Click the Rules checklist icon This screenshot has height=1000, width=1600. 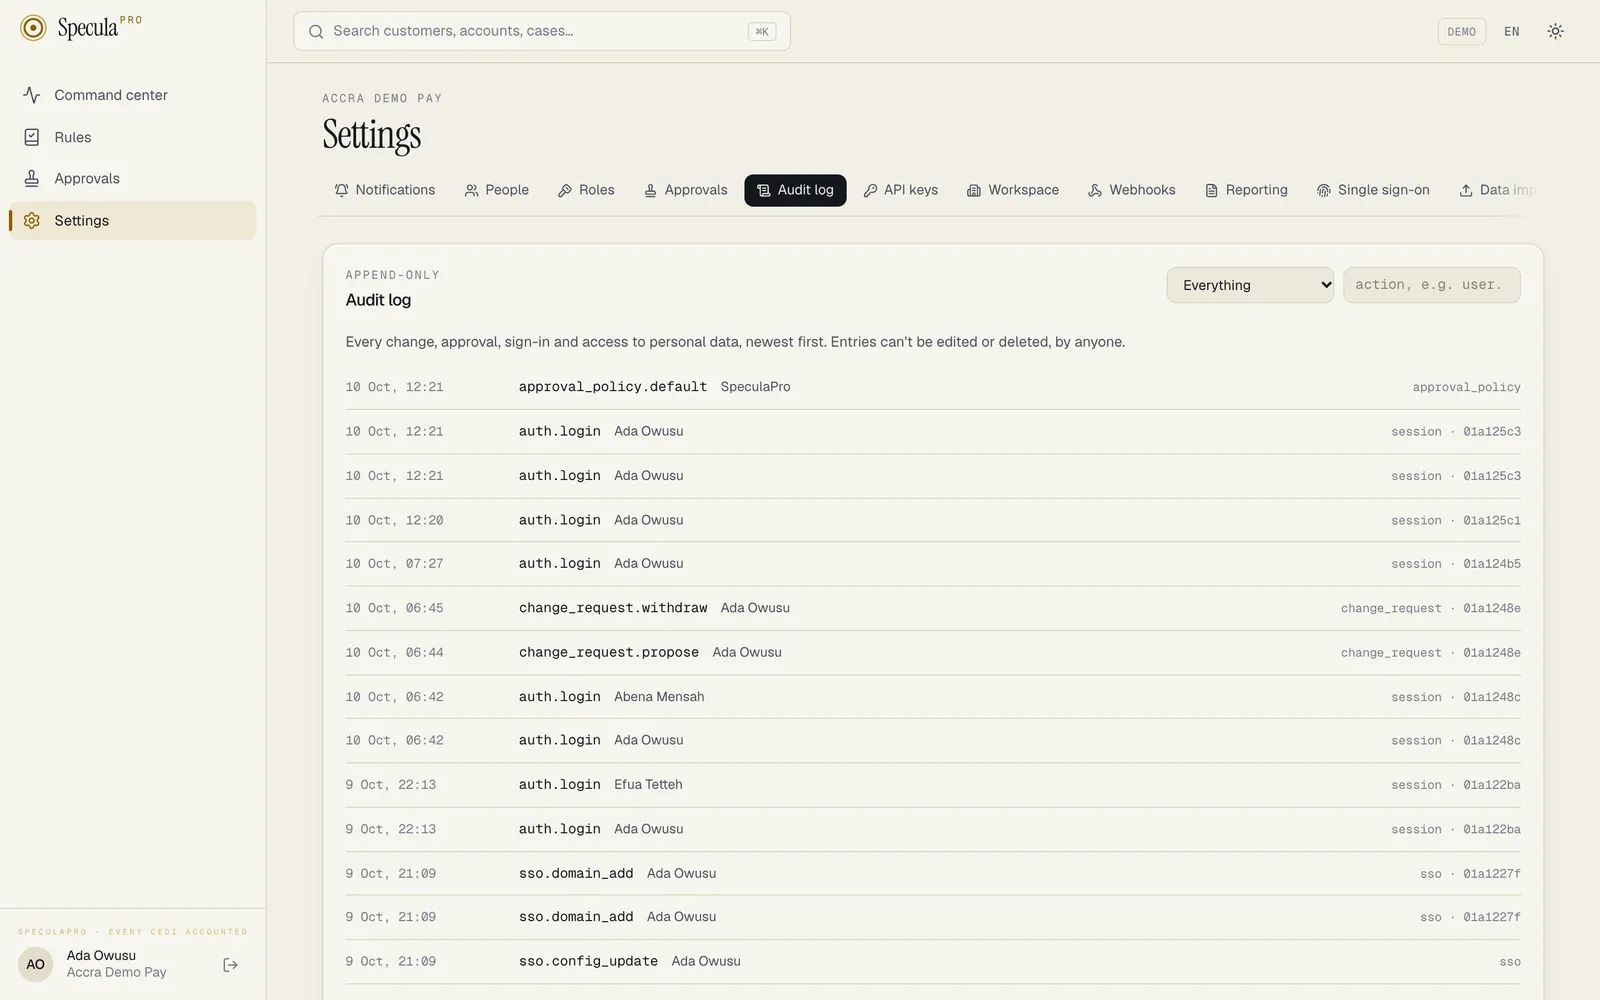click(x=32, y=137)
